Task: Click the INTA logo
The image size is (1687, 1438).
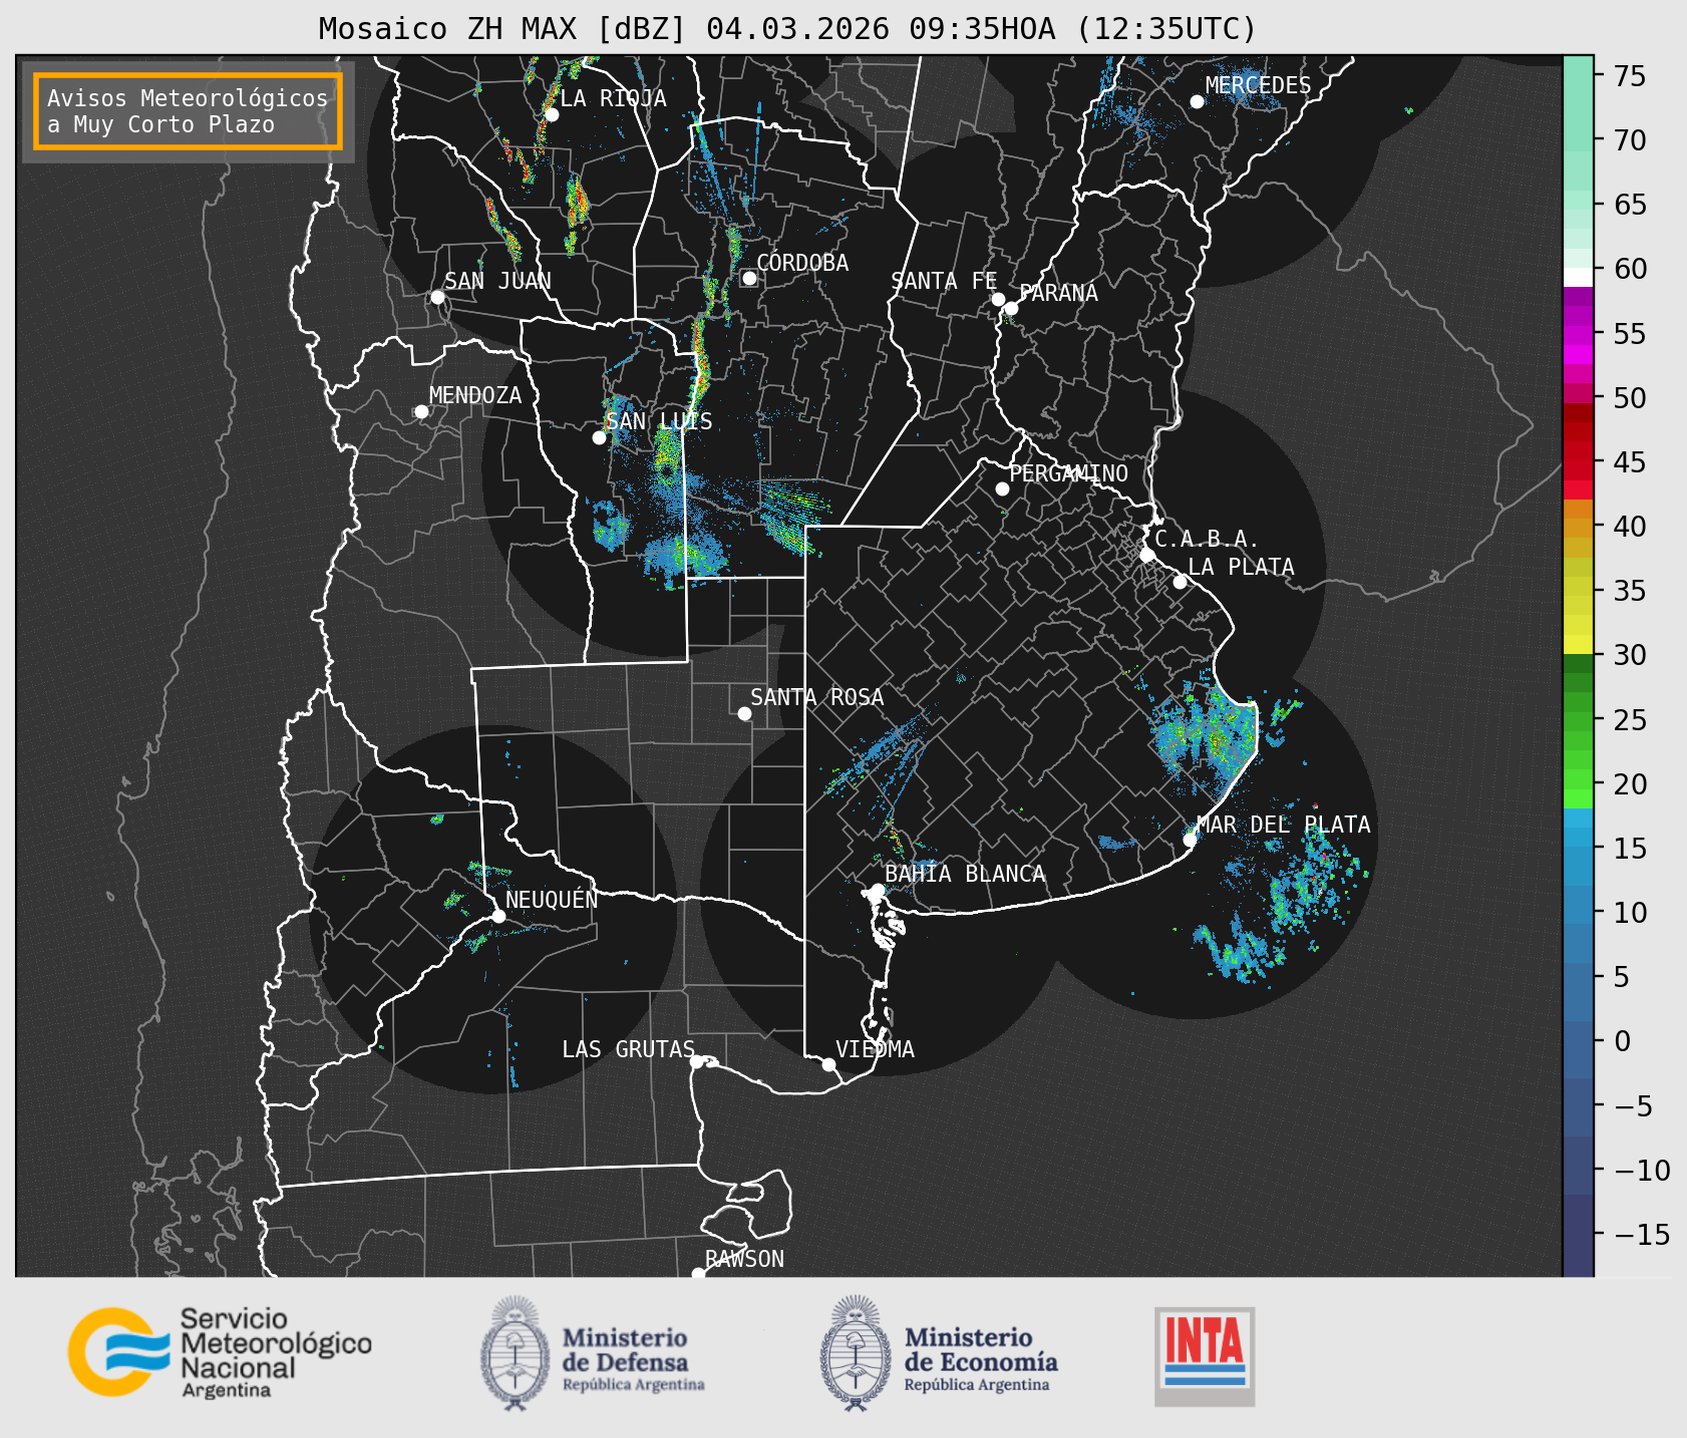Action: tap(1204, 1356)
